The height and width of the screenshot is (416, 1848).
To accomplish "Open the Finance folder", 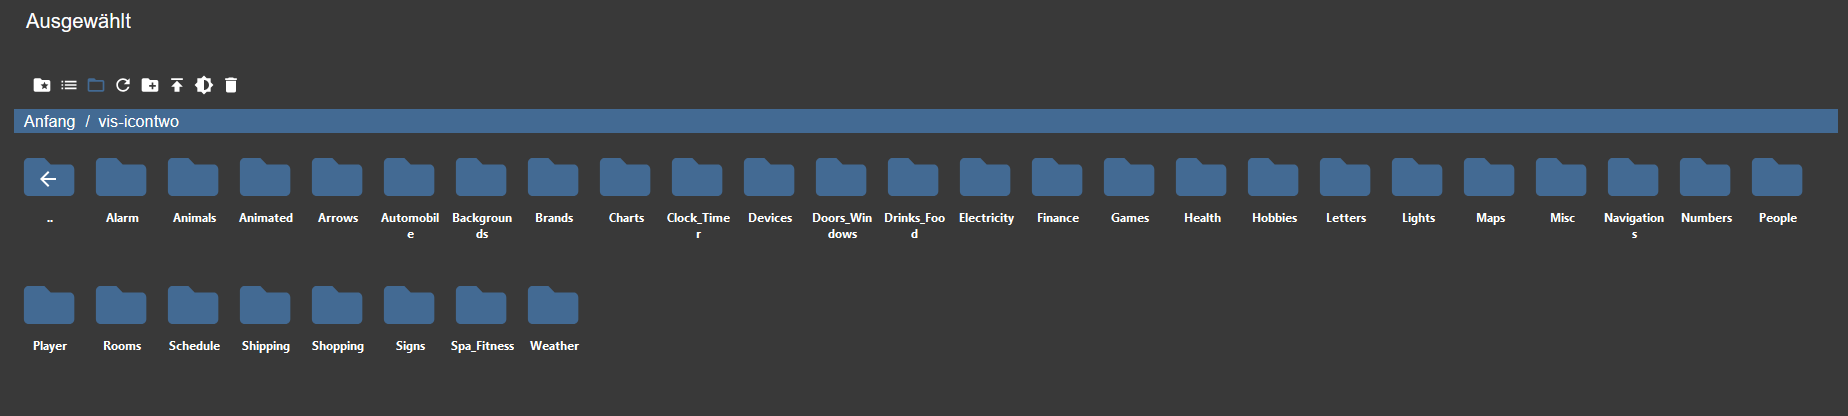I will coord(1057,177).
